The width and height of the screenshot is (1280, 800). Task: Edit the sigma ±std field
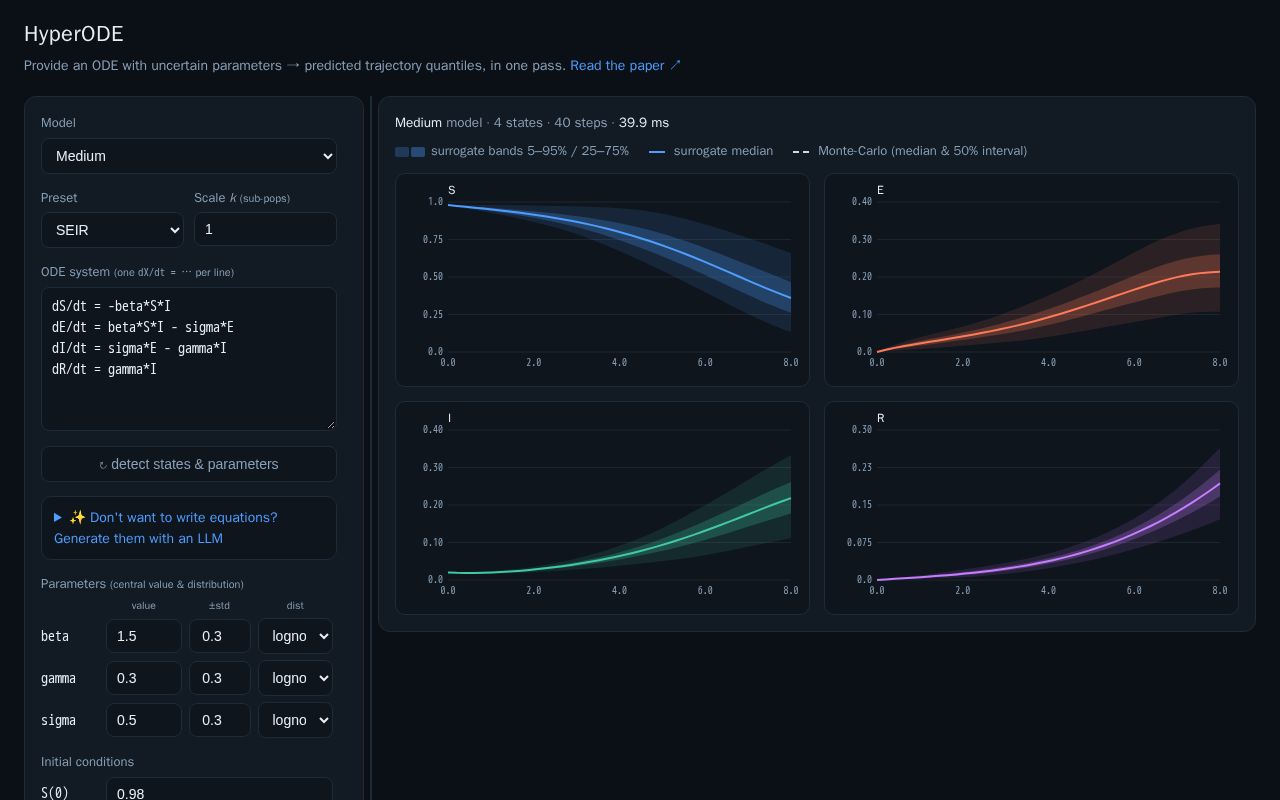pyautogui.click(x=220, y=720)
